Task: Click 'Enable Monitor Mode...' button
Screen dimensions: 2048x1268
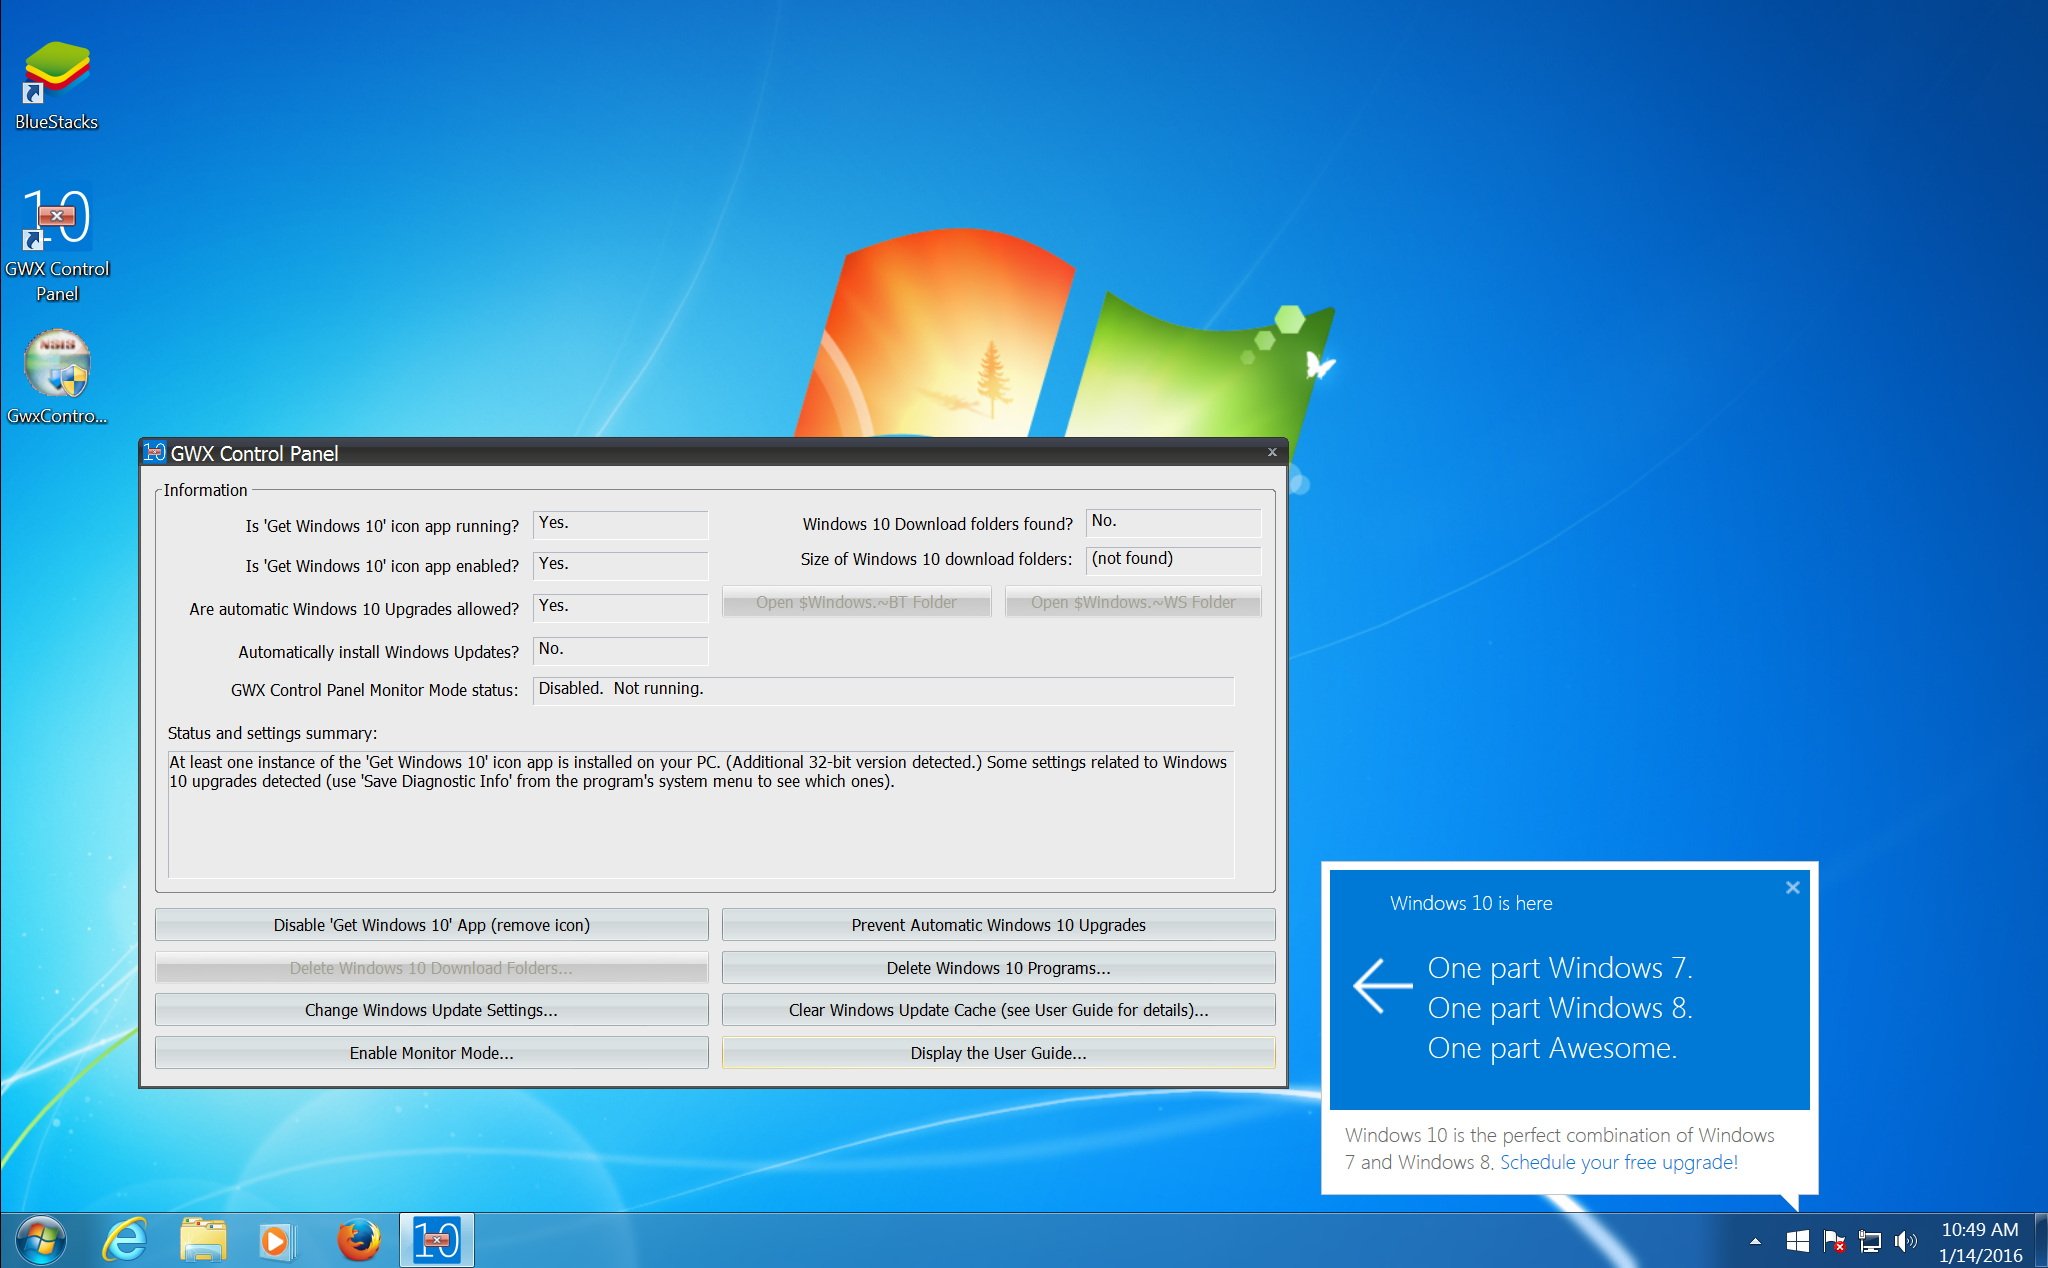Action: coord(432,1050)
